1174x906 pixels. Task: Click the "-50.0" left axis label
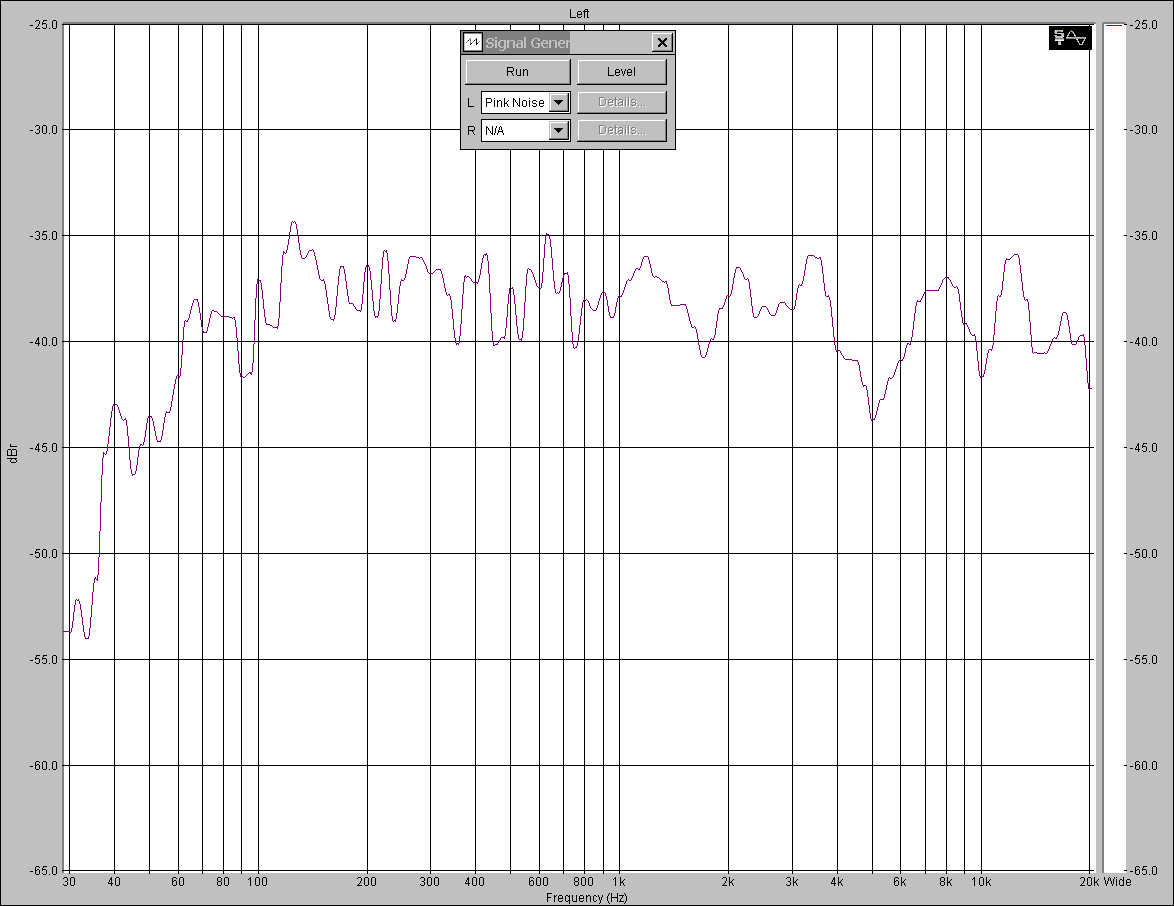click(43, 553)
